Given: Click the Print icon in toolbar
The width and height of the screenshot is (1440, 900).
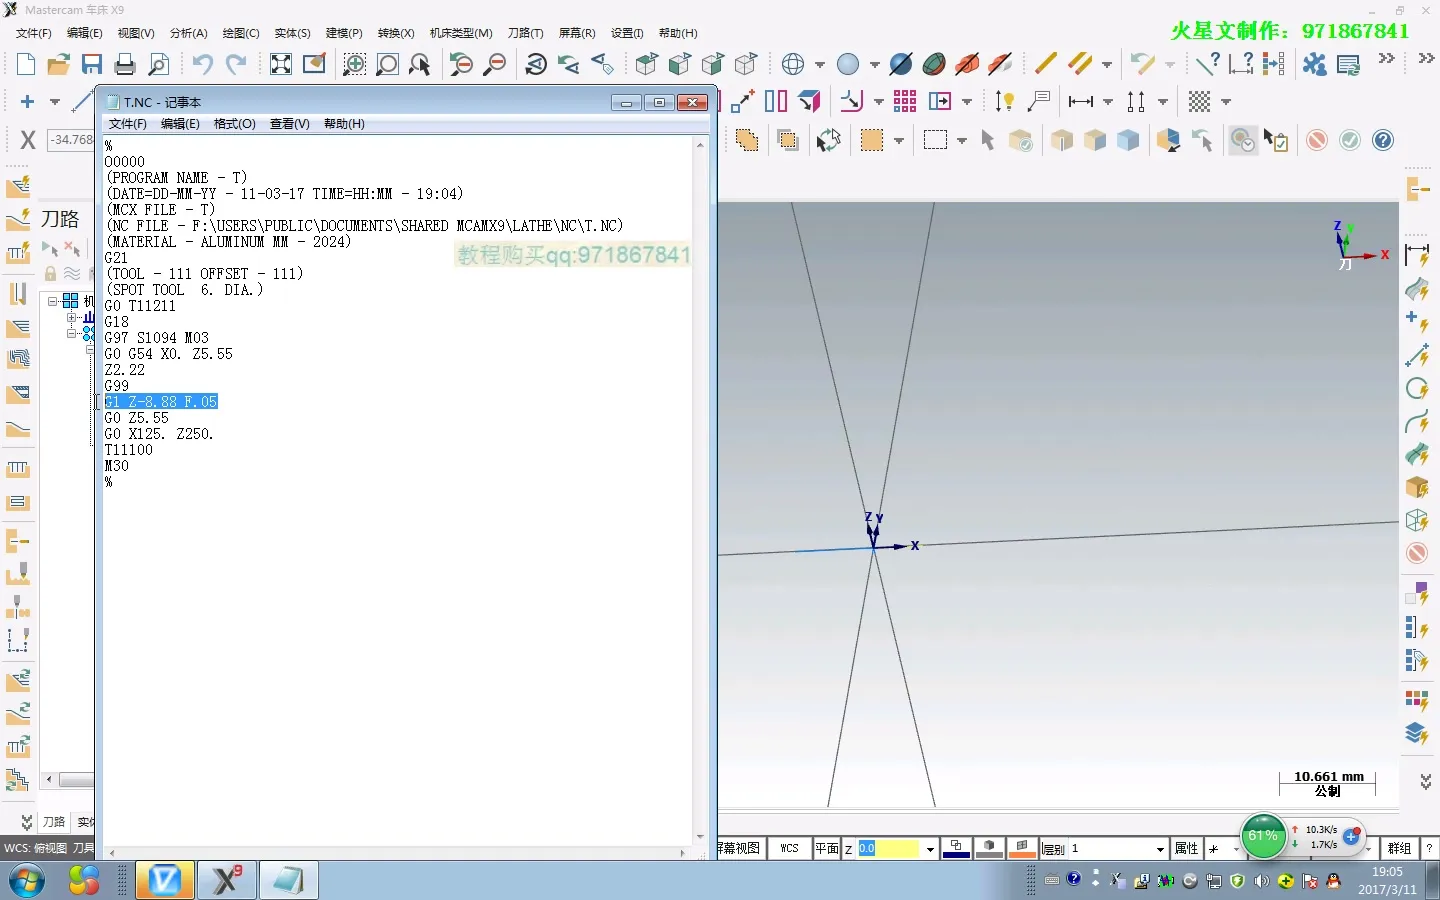Looking at the screenshot, I should [125, 65].
